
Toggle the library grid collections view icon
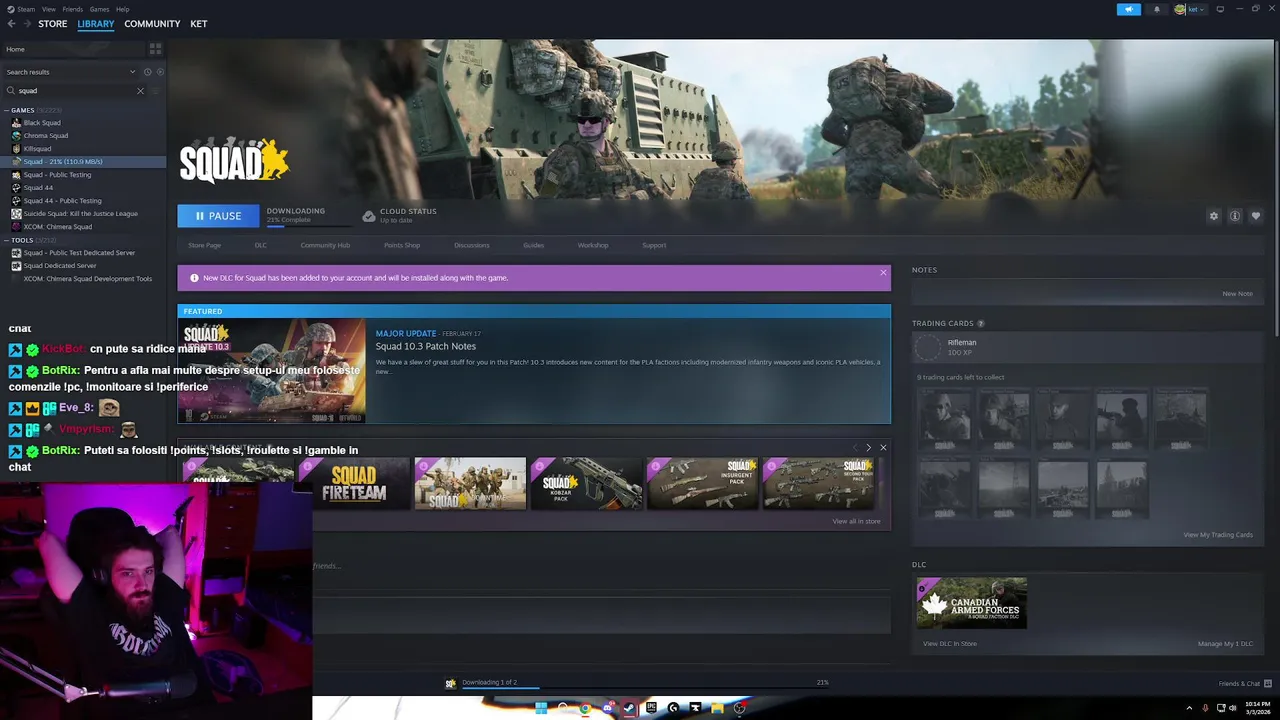point(155,48)
